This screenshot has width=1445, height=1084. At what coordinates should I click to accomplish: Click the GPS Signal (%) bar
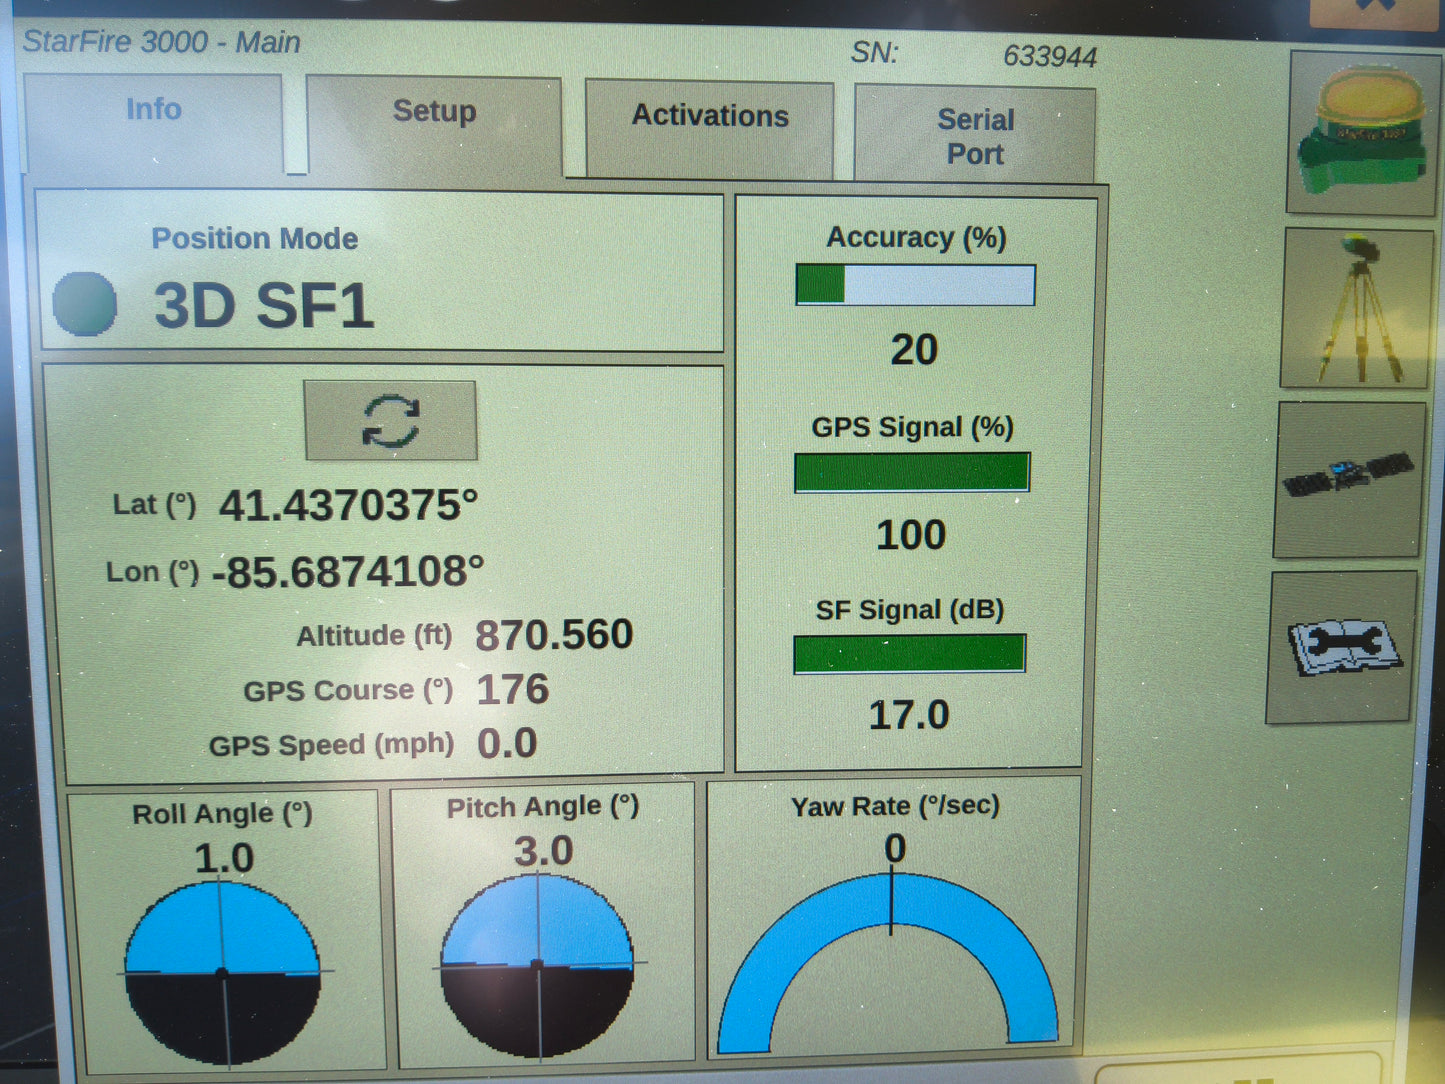pos(912,472)
